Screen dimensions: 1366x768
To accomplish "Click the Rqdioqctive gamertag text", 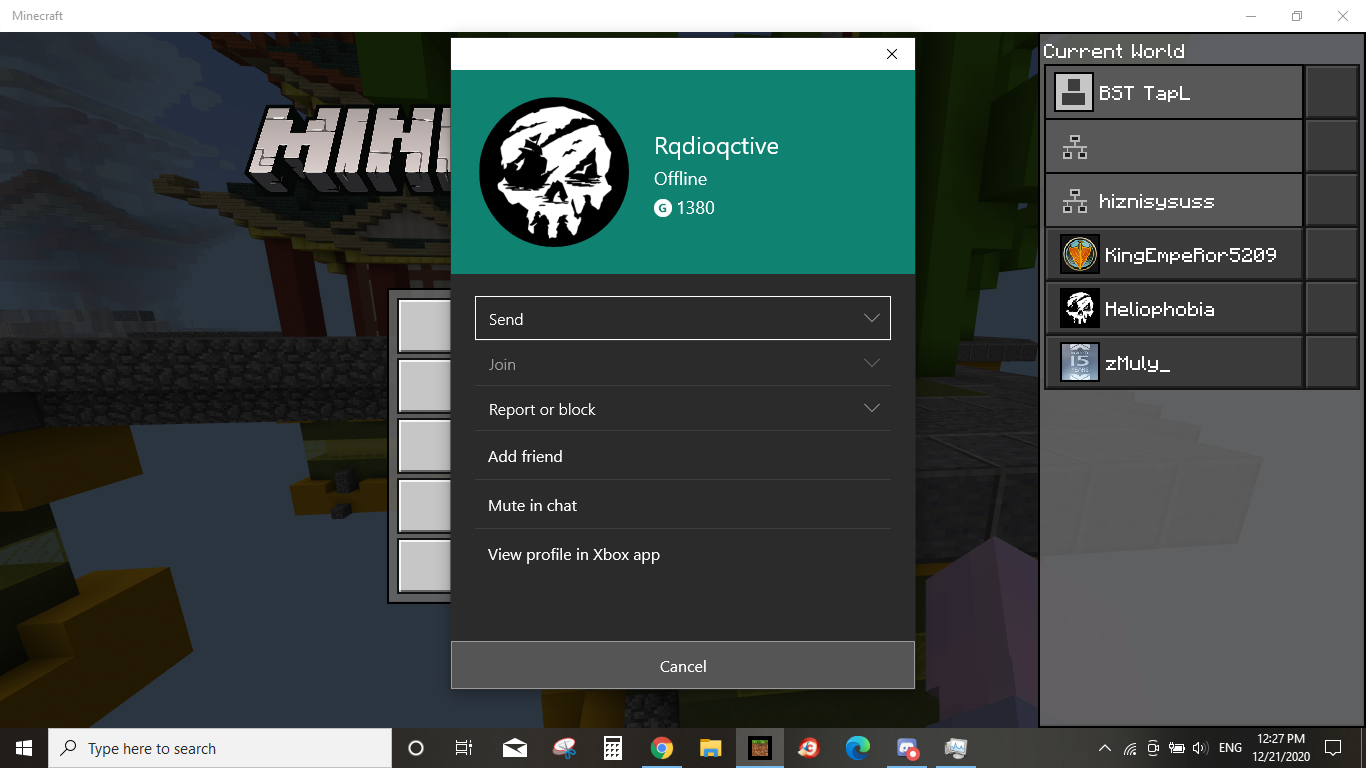I will point(716,146).
